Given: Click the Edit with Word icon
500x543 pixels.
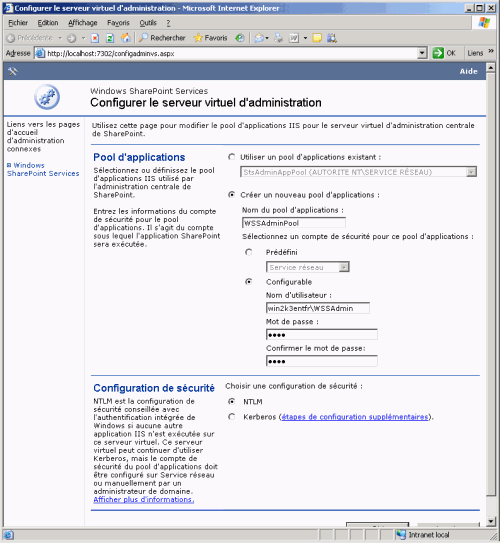Looking at the screenshot, I should 294,38.
